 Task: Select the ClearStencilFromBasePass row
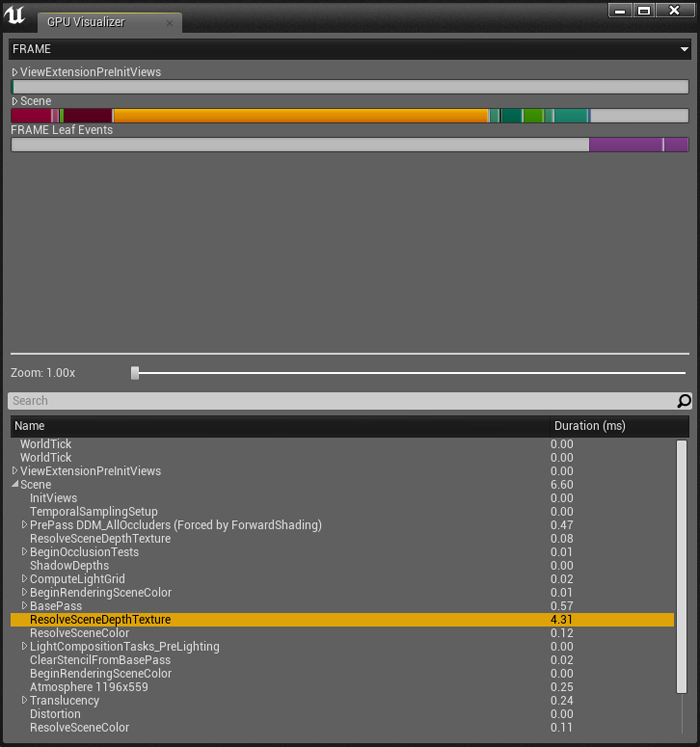pos(342,660)
